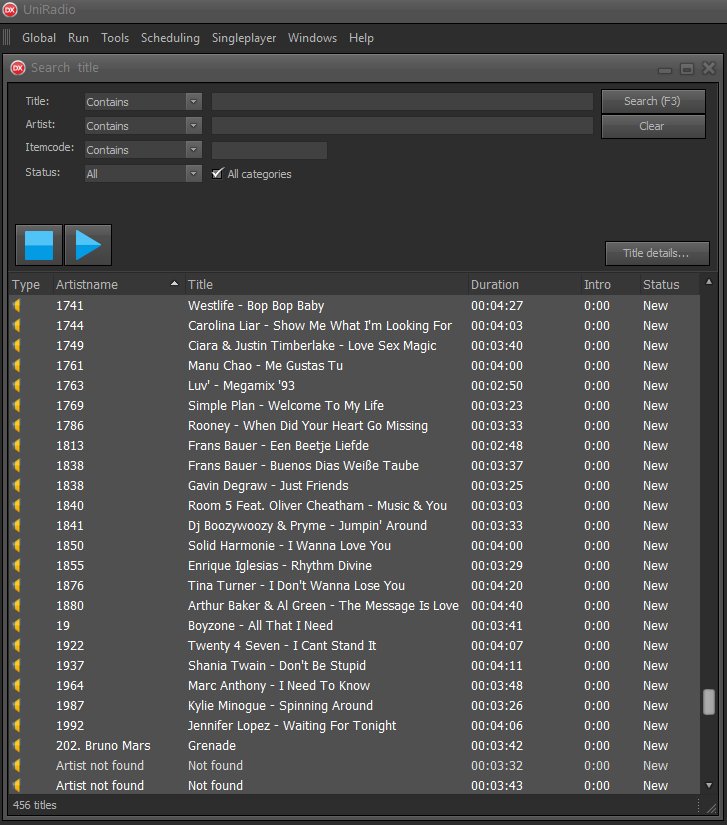This screenshot has height=825, width=727.
Task: Open the Title match type dropdown
Action: click(193, 102)
